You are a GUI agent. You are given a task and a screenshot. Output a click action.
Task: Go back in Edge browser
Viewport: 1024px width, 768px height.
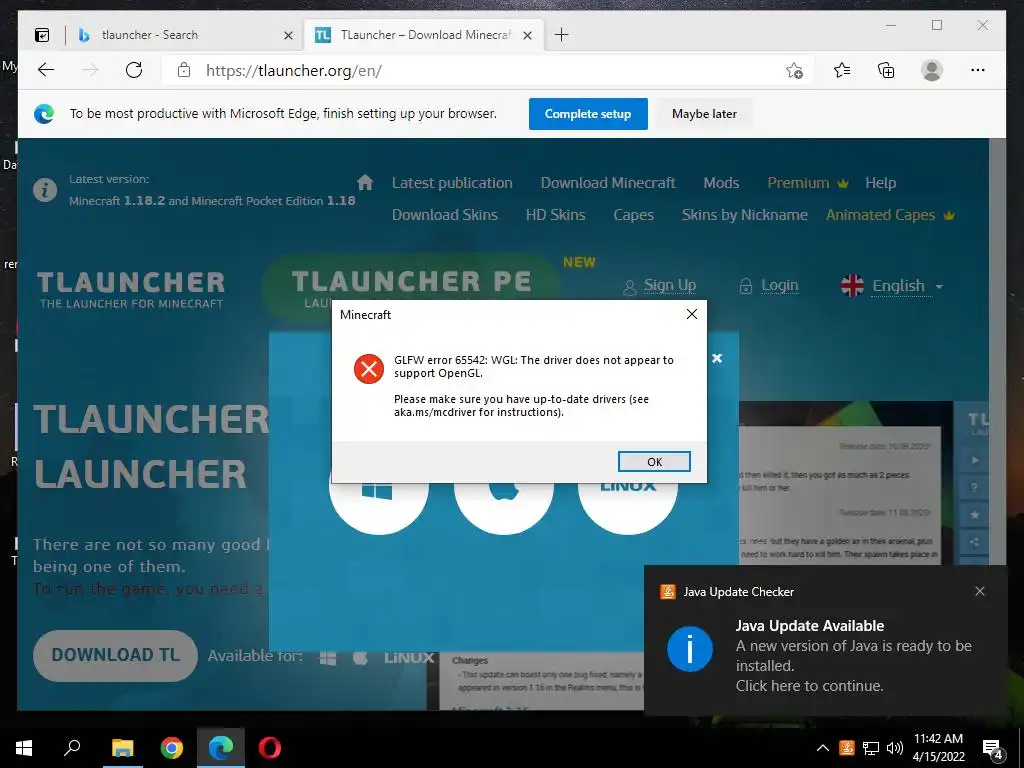point(46,70)
